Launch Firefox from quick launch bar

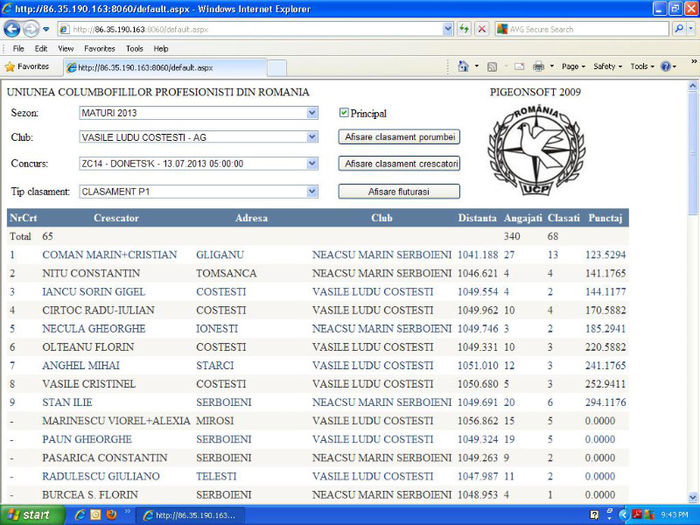point(111,515)
